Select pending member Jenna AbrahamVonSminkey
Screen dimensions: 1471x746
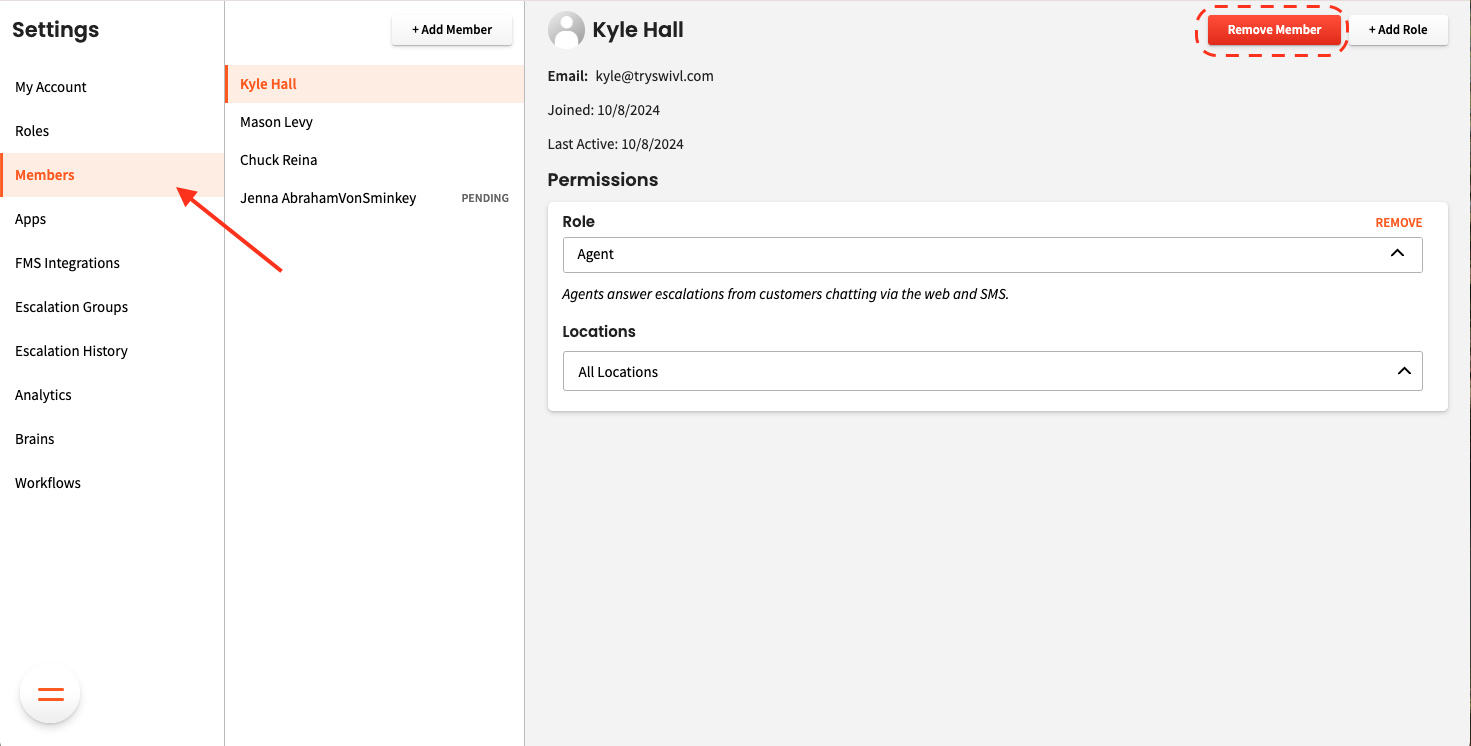point(328,198)
